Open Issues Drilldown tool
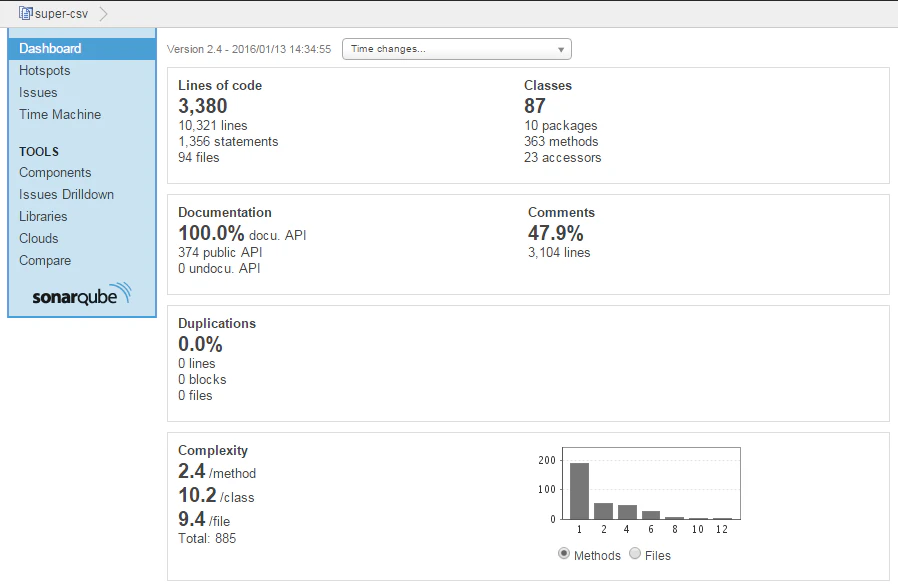898x585 pixels. [66, 194]
